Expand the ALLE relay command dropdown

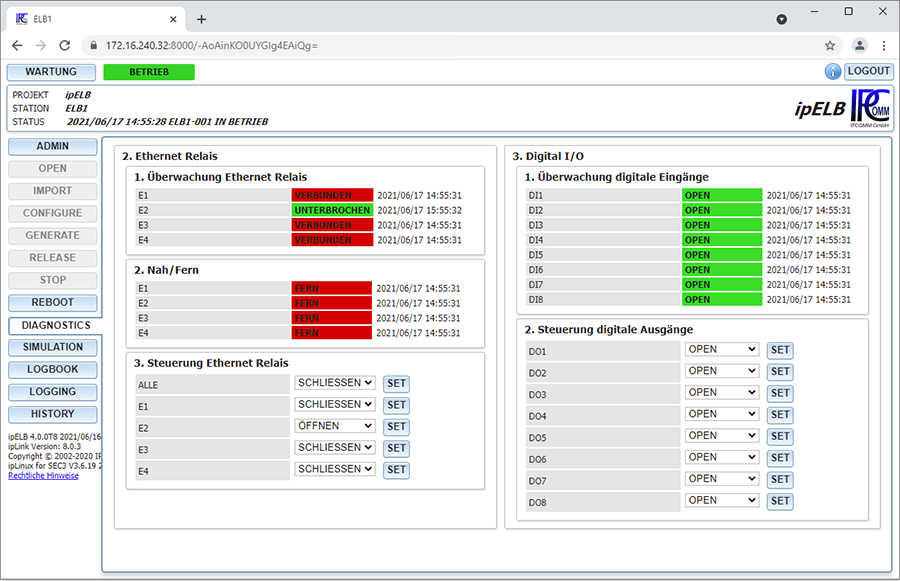click(334, 383)
